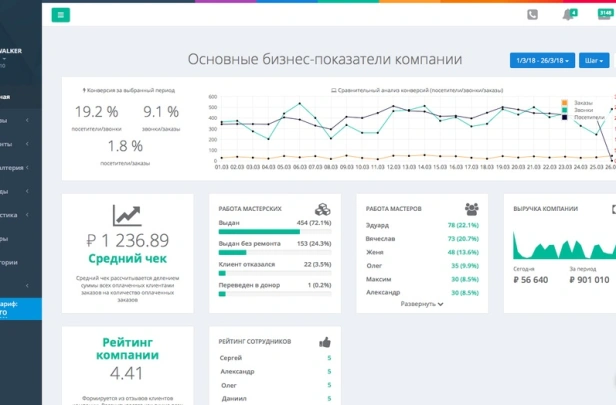Click the workshops cubes icon

point(323,209)
